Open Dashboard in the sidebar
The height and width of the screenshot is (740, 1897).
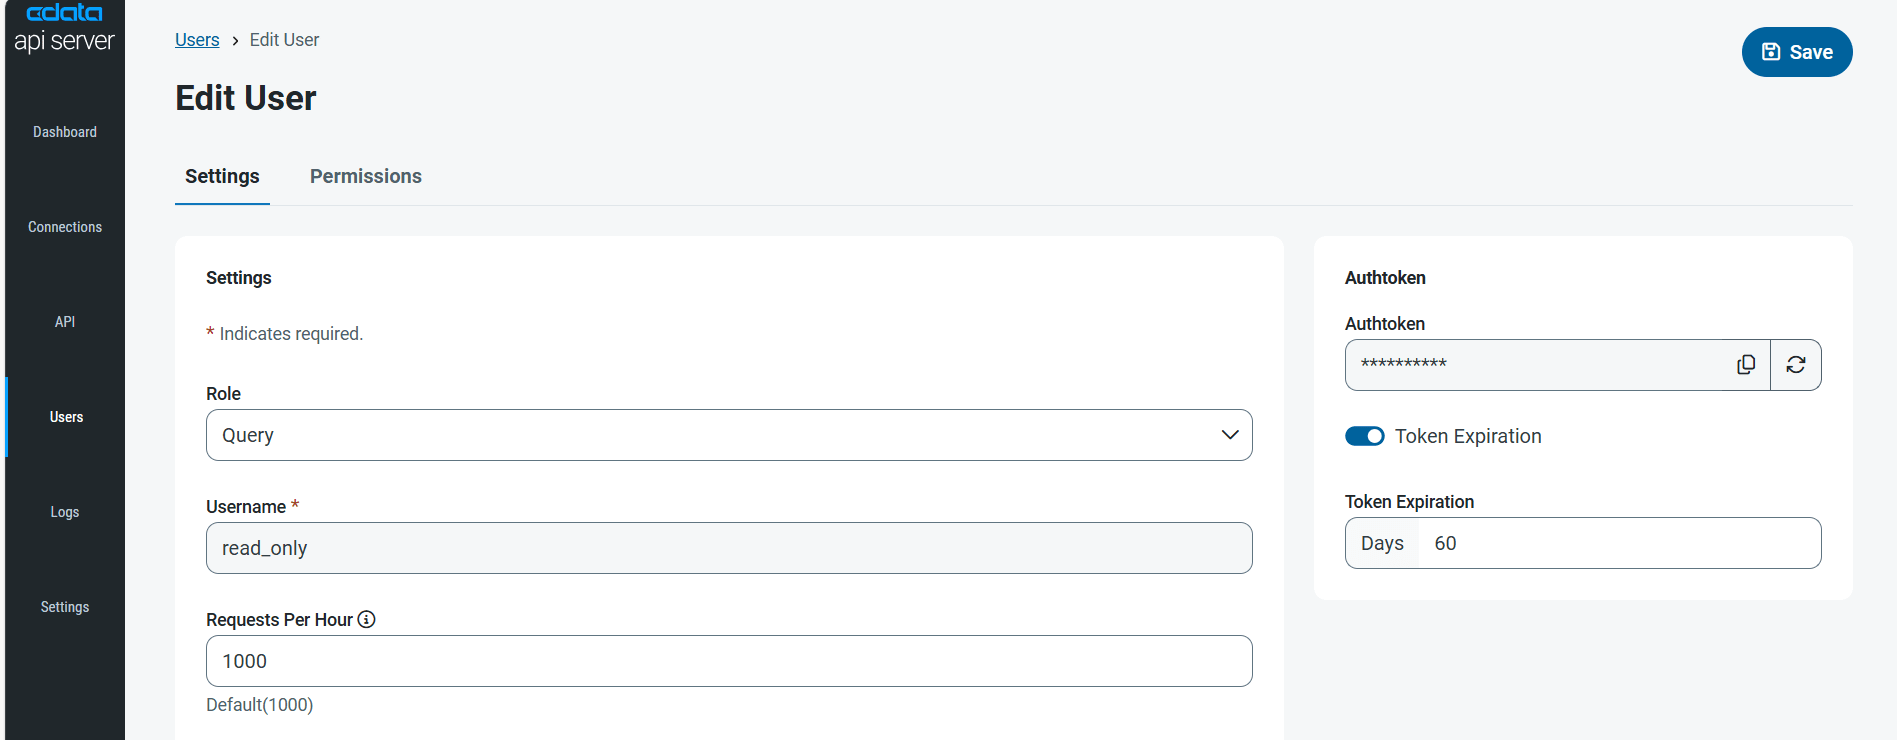pyautogui.click(x=65, y=132)
